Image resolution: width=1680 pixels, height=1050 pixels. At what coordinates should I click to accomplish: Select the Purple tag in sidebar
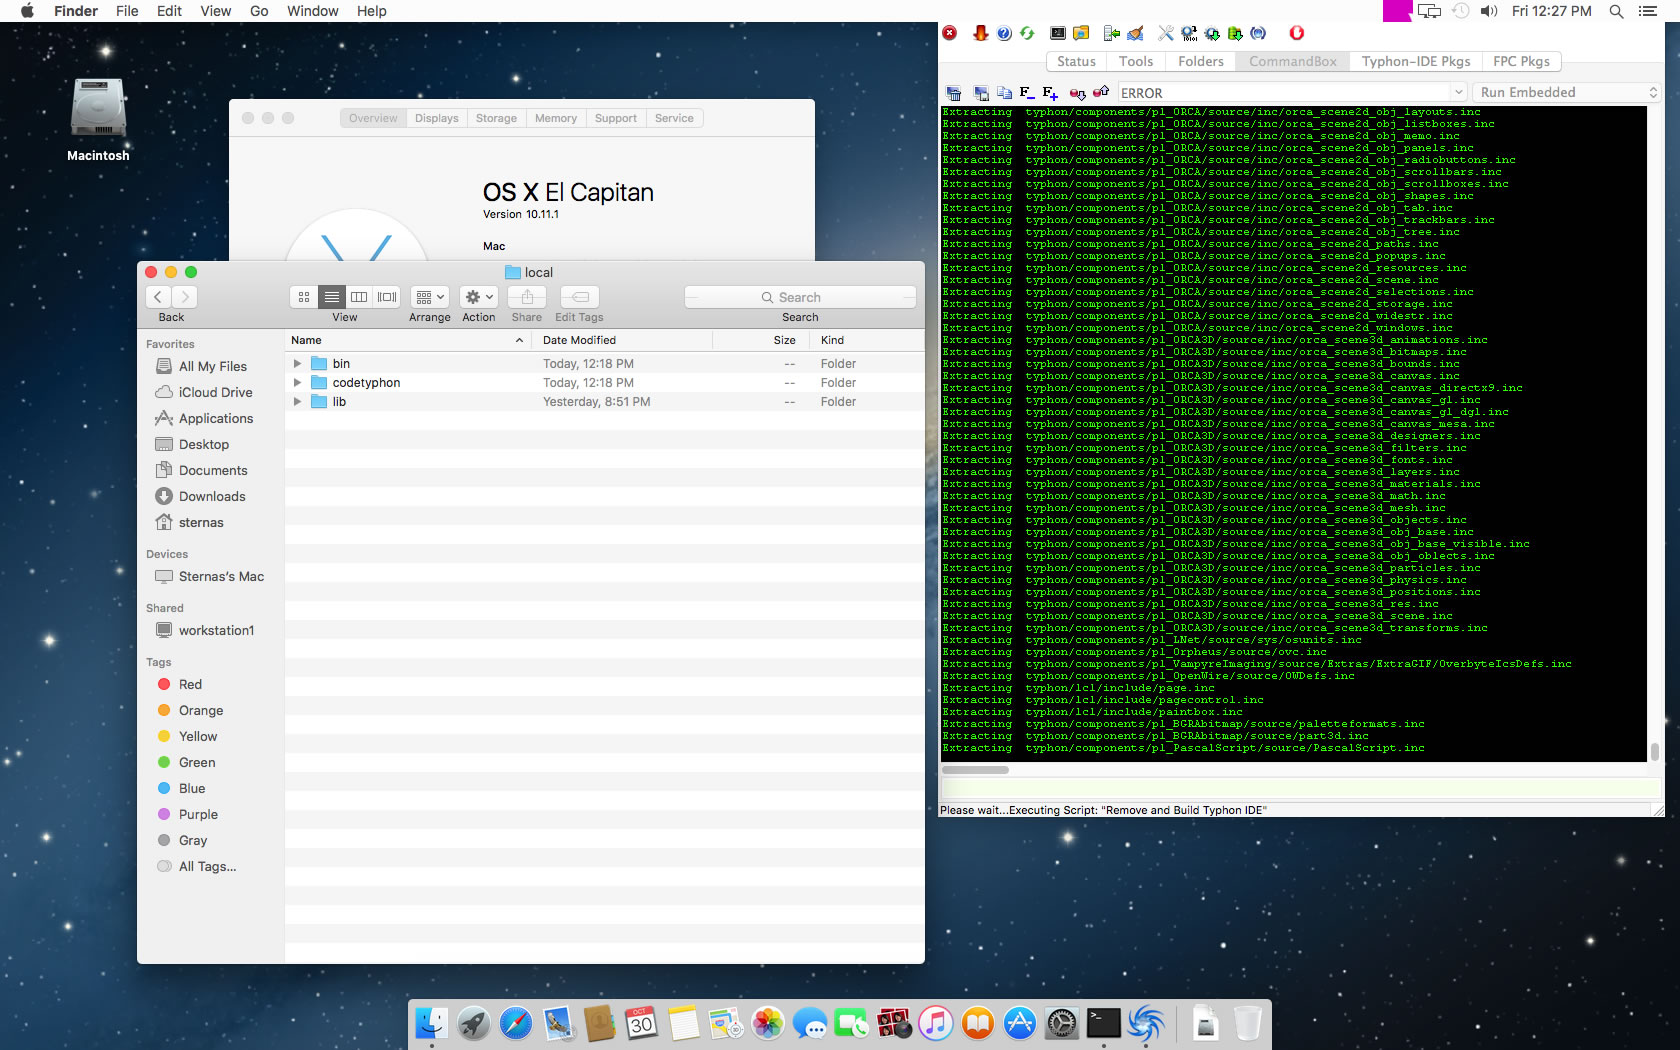tap(198, 814)
